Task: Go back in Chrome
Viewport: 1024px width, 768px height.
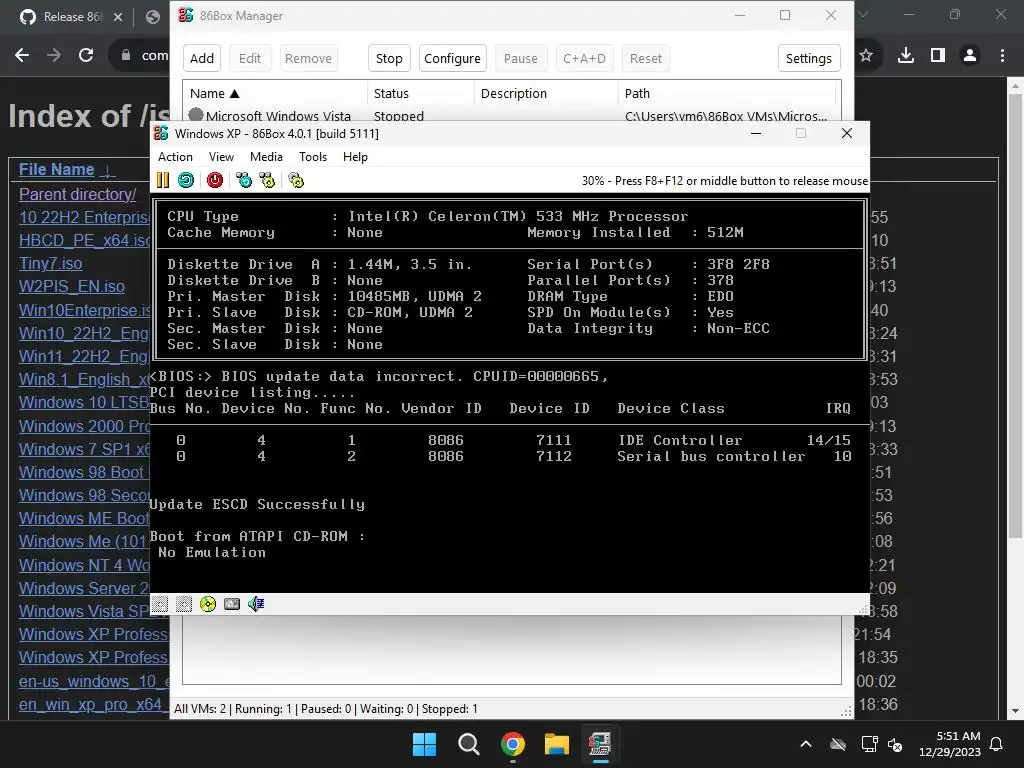Action: pos(22,56)
